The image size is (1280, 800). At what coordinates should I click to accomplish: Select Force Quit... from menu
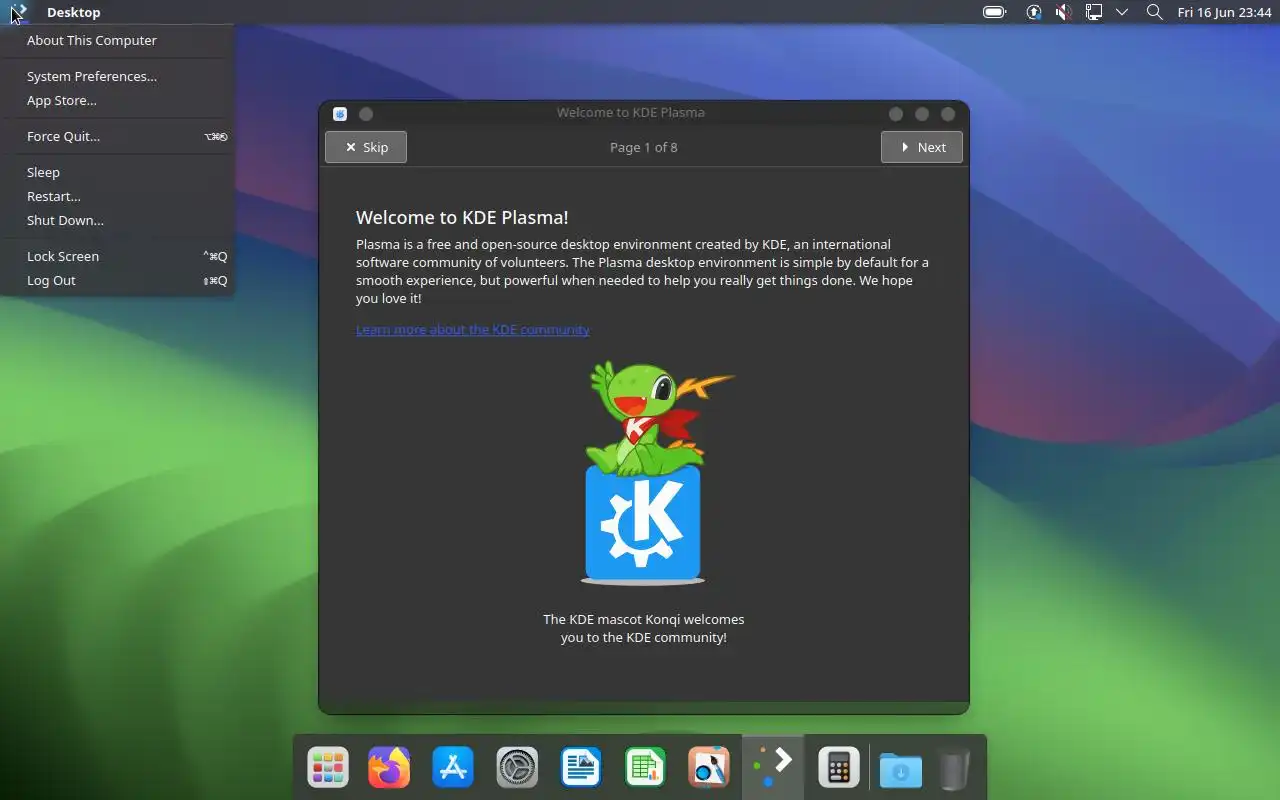[x=117, y=136]
